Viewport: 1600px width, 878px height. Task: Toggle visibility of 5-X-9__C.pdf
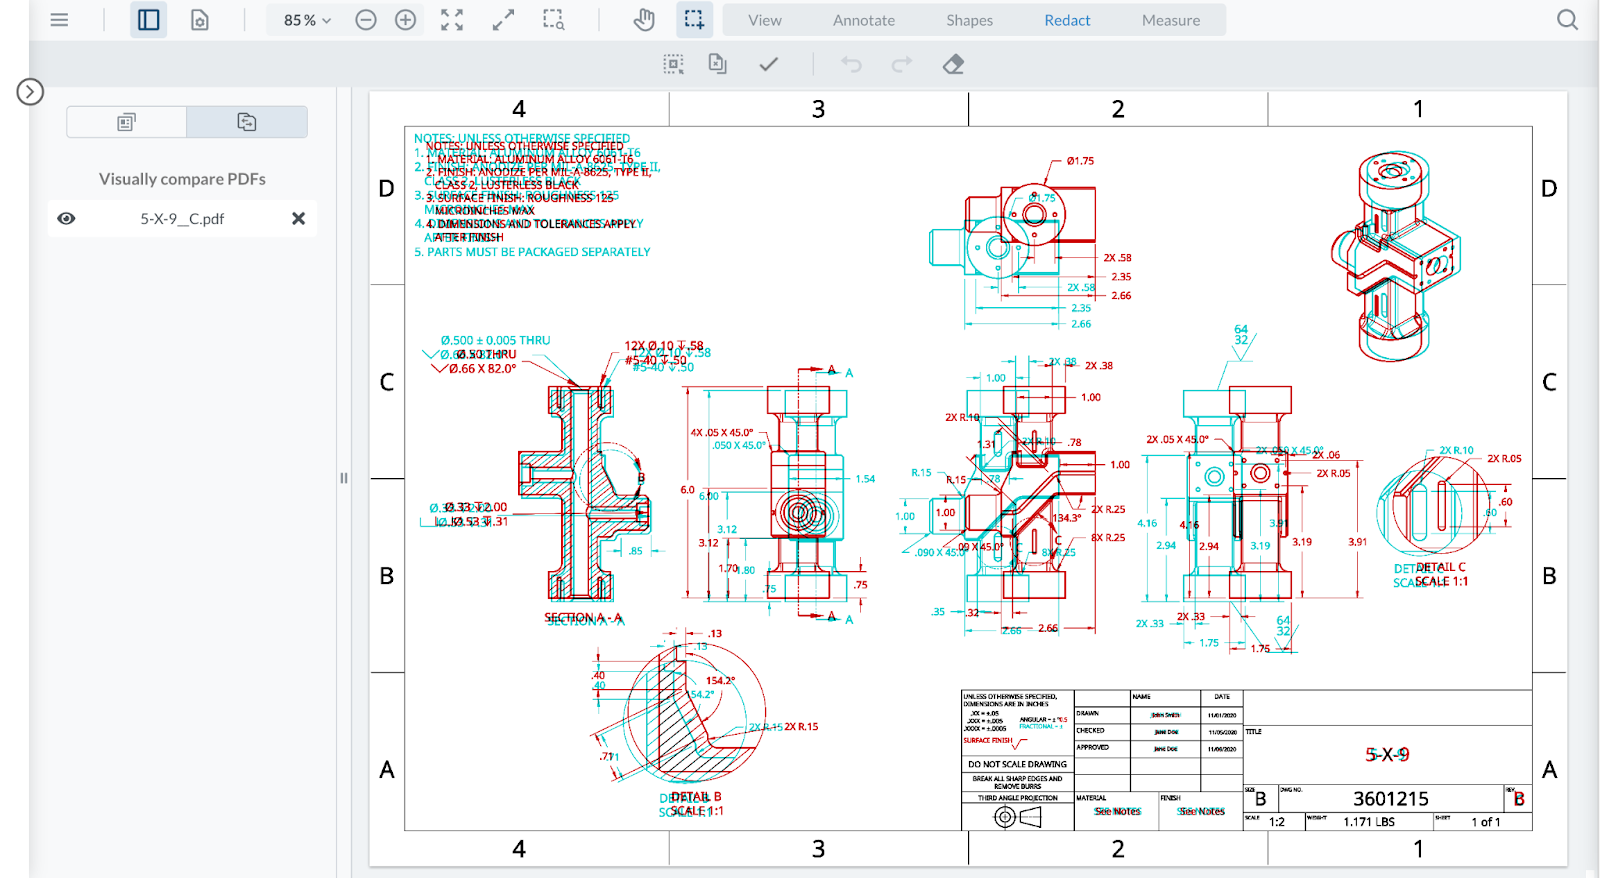(66, 219)
